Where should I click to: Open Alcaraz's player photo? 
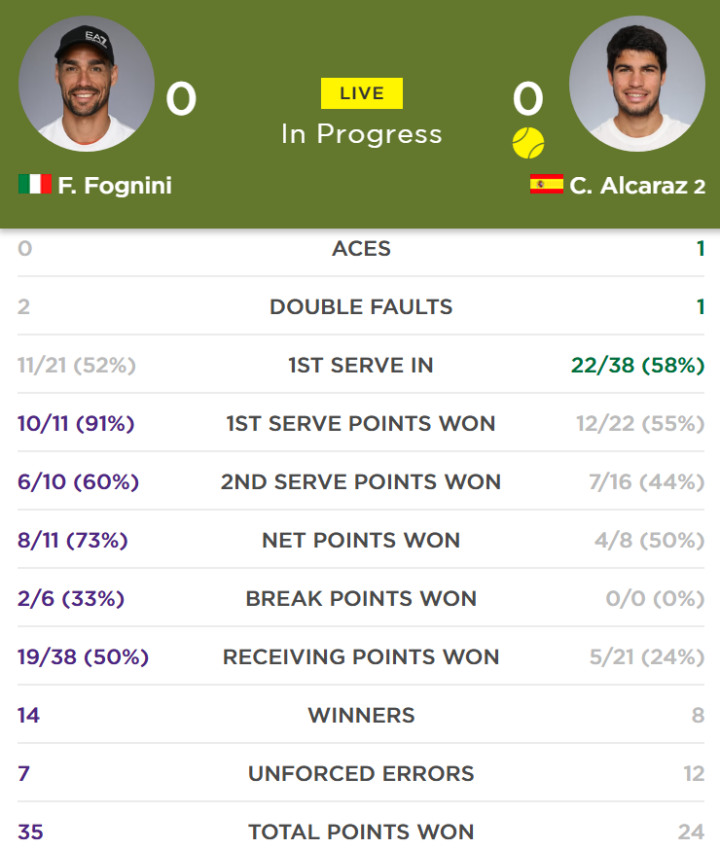click(637, 84)
